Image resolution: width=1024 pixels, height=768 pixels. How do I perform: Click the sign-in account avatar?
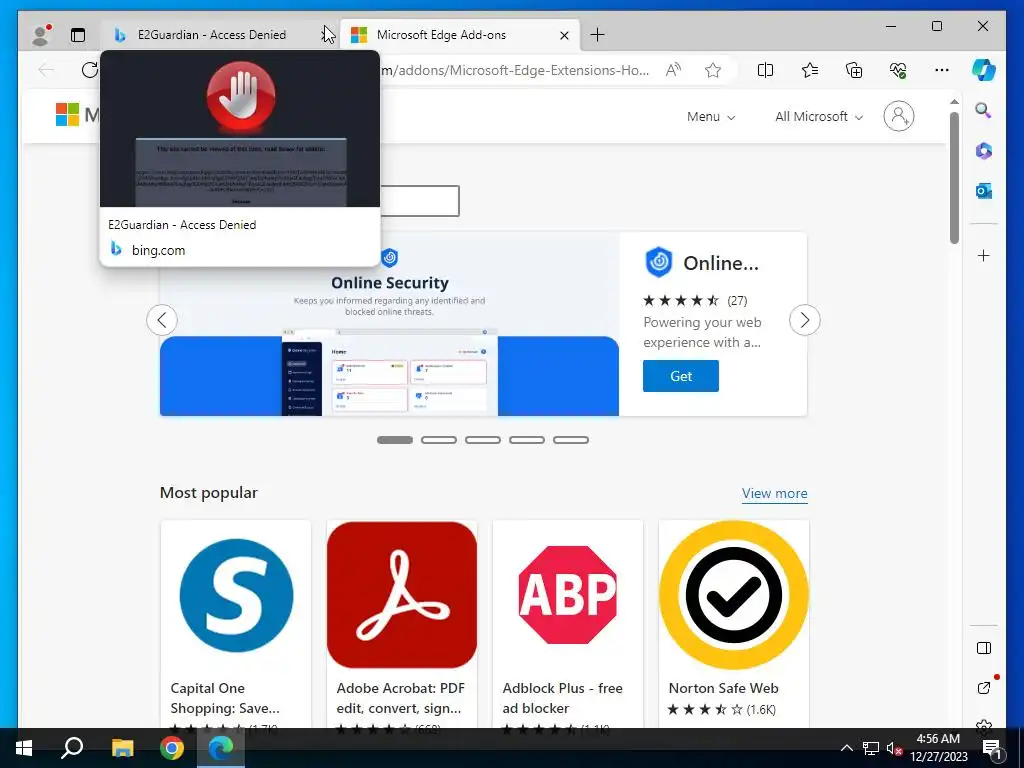click(899, 116)
